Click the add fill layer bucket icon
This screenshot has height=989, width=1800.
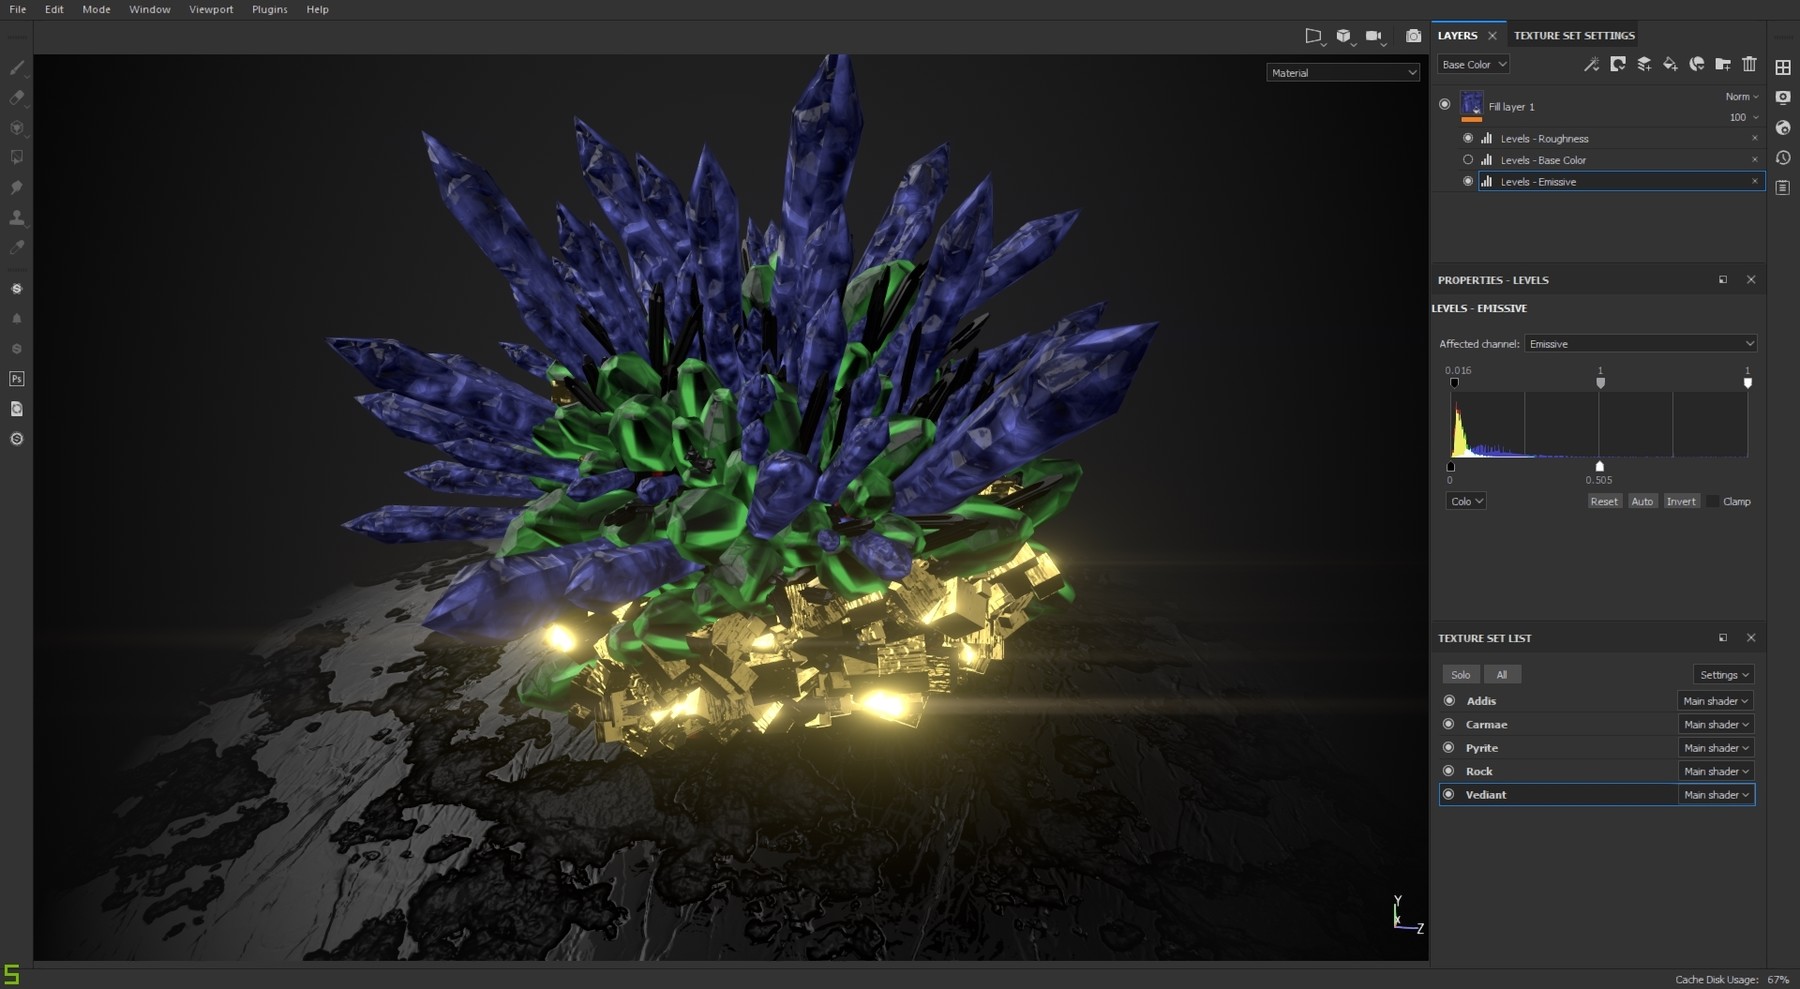tap(1669, 64)
